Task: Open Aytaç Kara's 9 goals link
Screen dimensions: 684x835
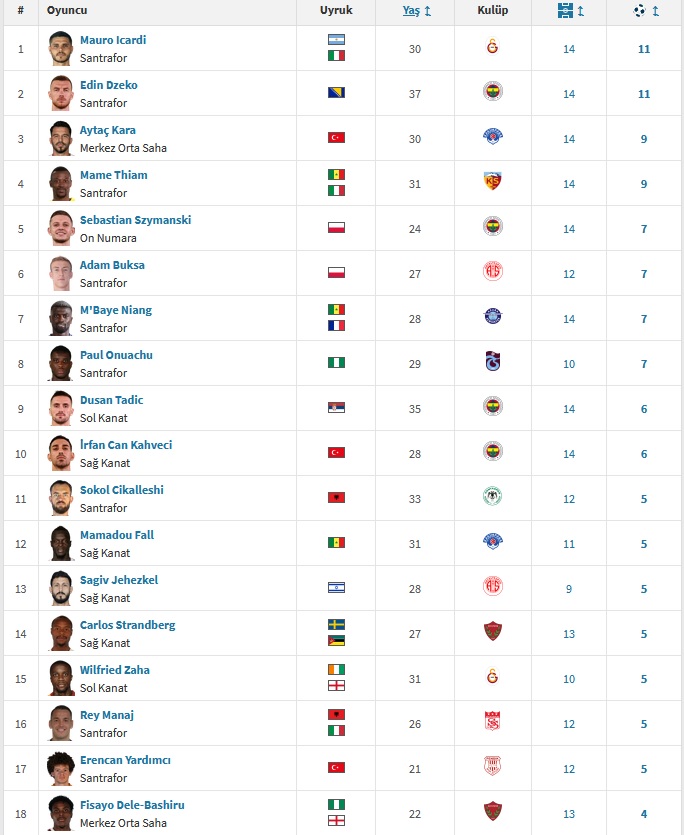Action: [x=644, y=139]
